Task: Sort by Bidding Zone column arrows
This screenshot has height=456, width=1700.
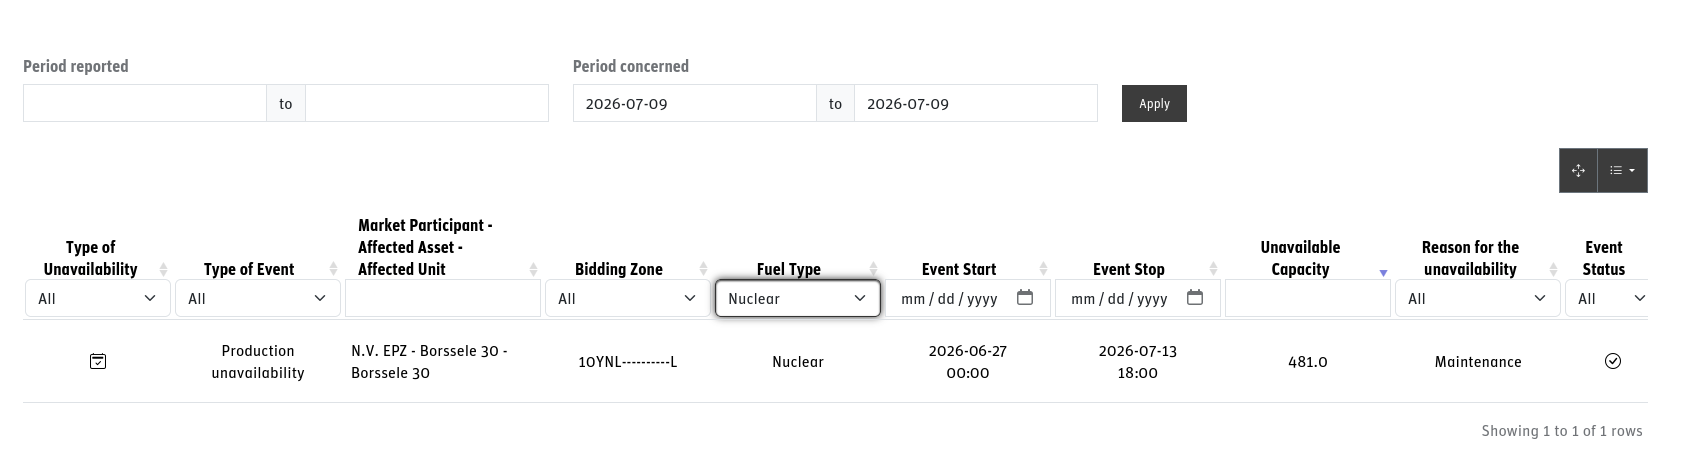Action: click(x=703, y=269)
